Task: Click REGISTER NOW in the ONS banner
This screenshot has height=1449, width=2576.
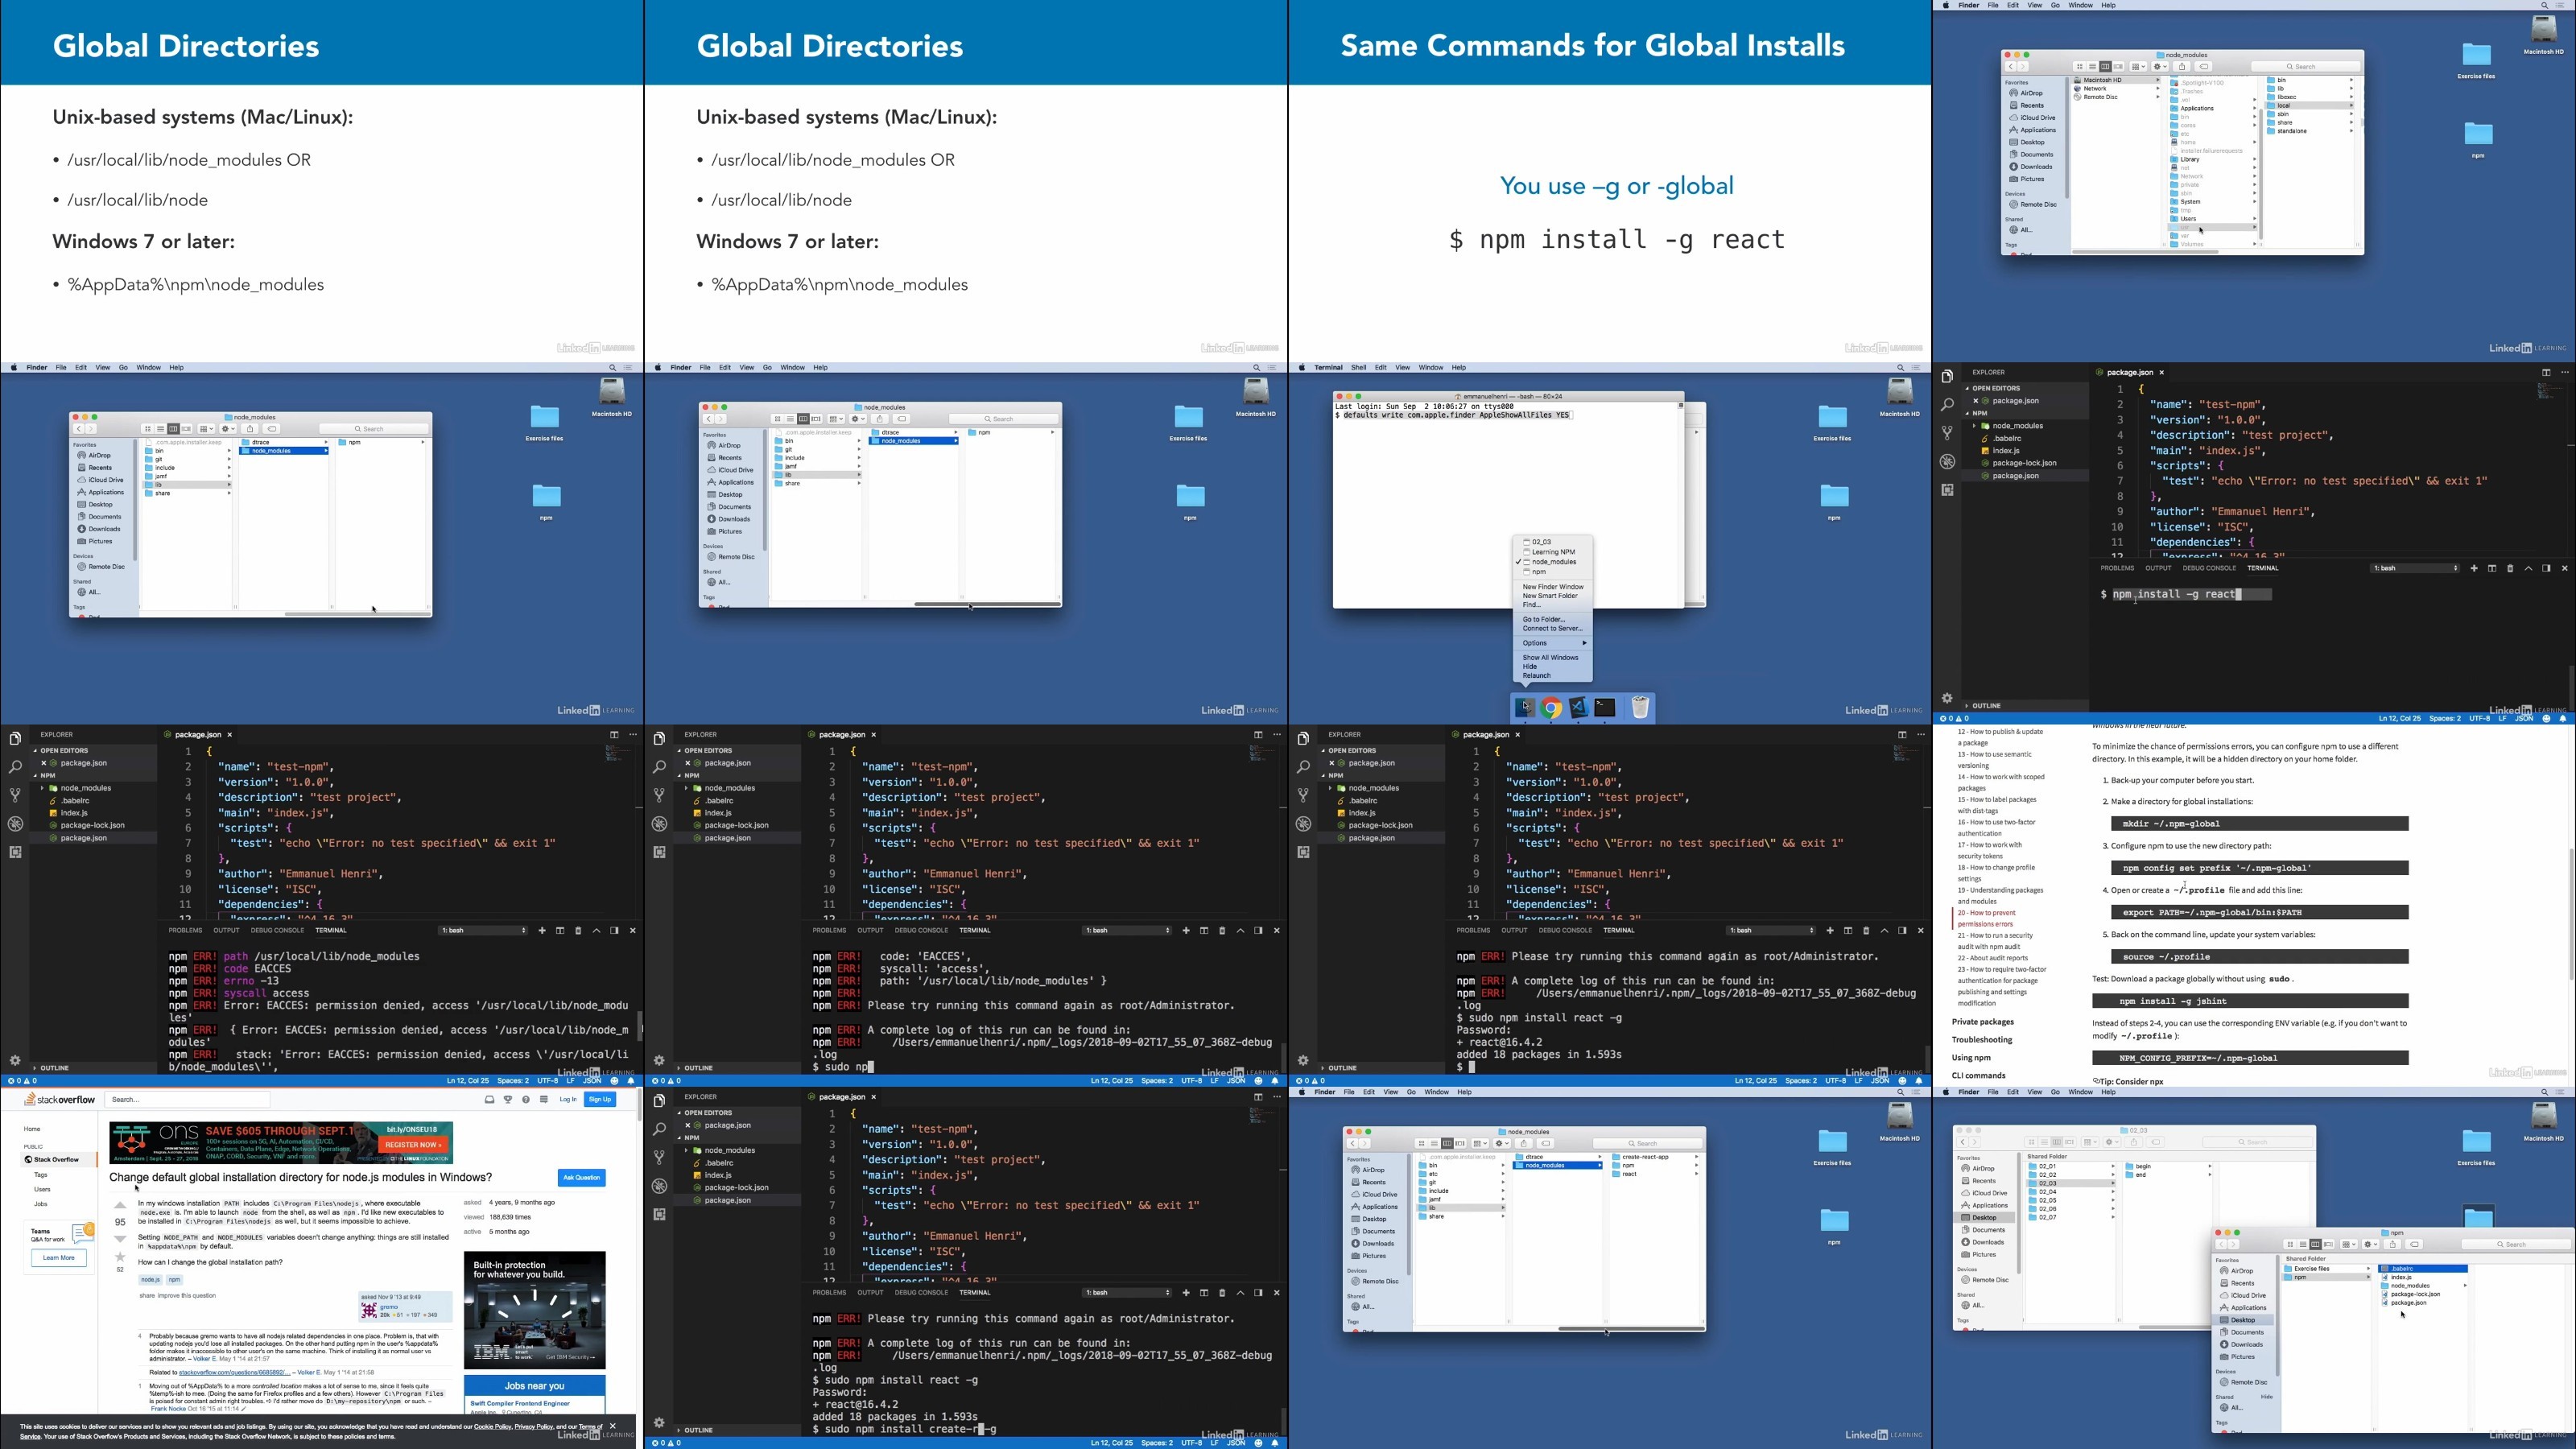Action: tap(413, 1144)
